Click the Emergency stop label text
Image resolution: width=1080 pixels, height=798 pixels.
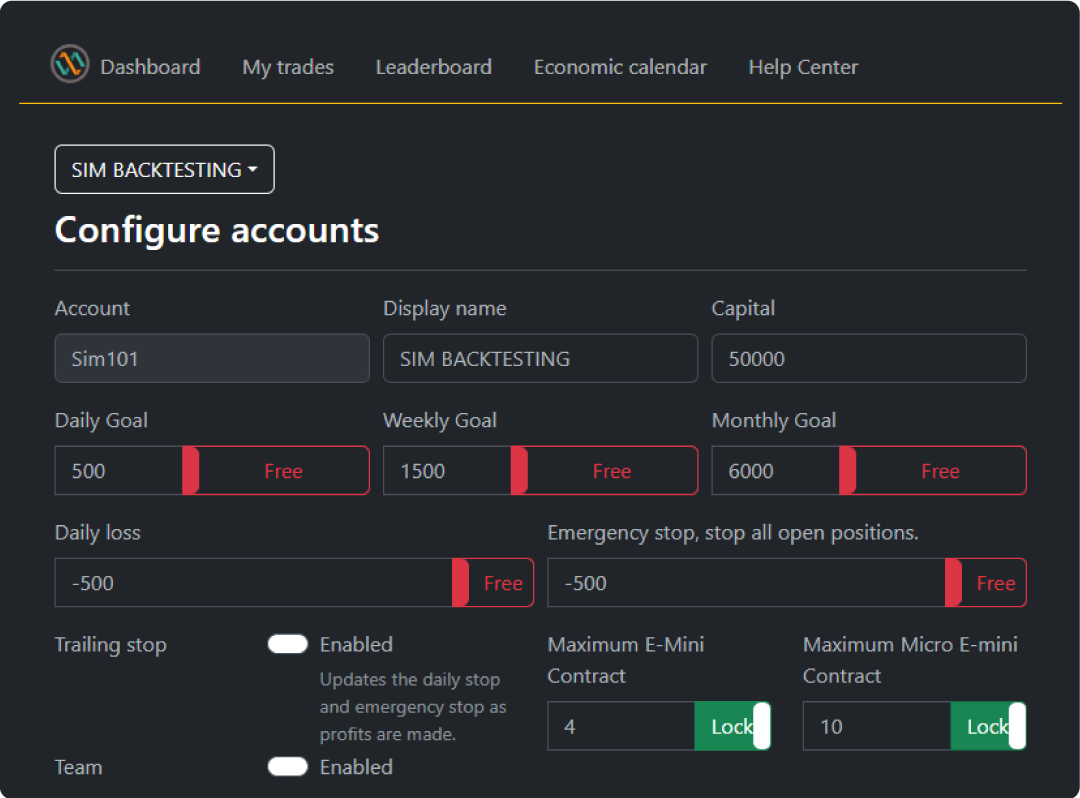pyautogui.click(x=733, y=533)
